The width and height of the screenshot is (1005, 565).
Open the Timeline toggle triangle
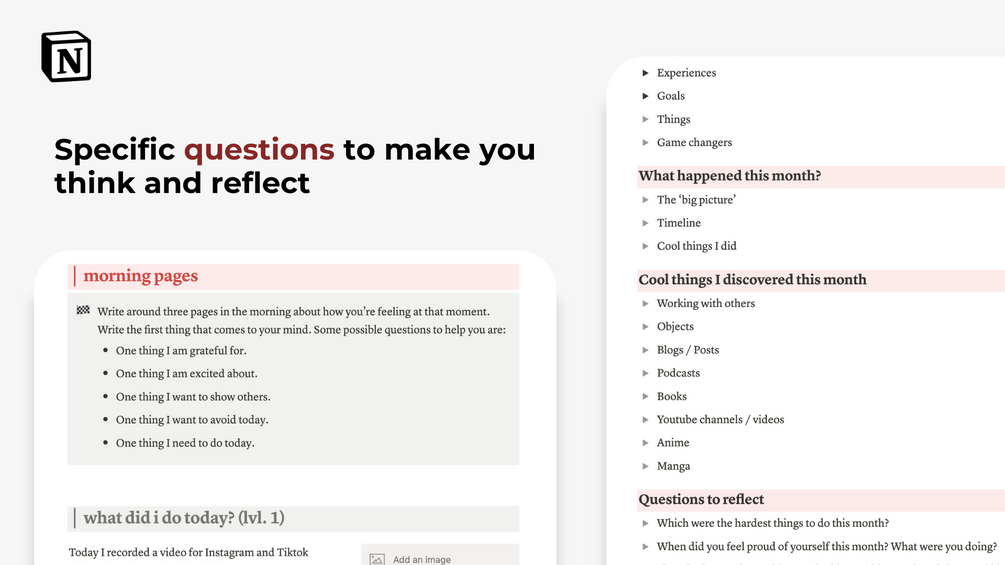(x=645, y=223)
